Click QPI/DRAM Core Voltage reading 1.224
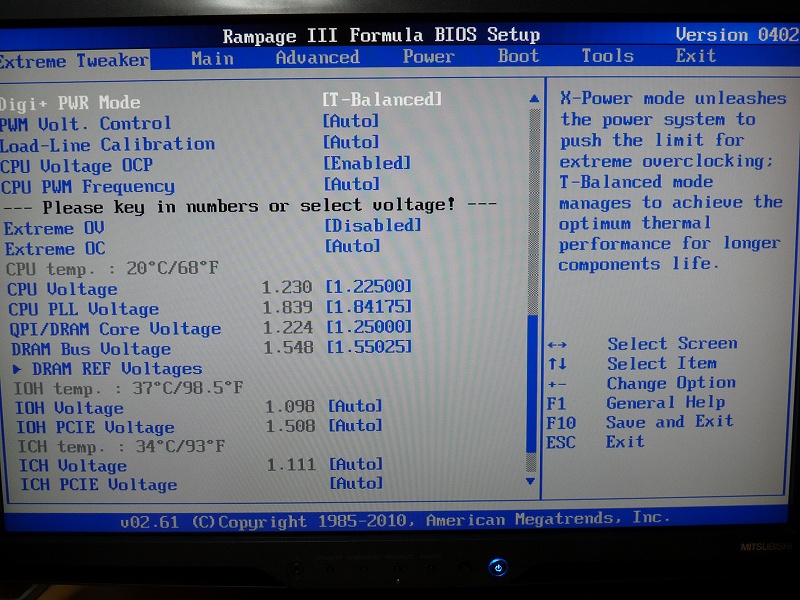Screen dimensions: 800x600 (288, 328)
